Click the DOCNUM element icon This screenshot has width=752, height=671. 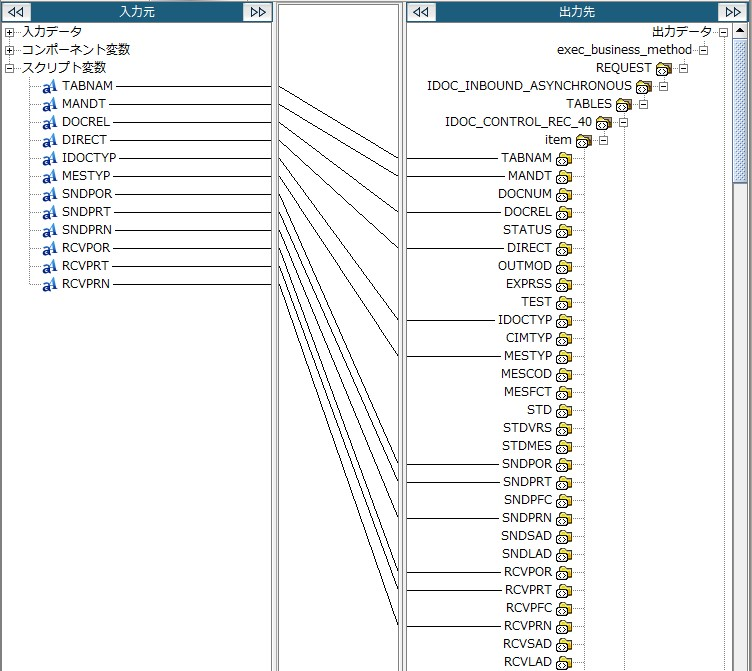[564, 195]
